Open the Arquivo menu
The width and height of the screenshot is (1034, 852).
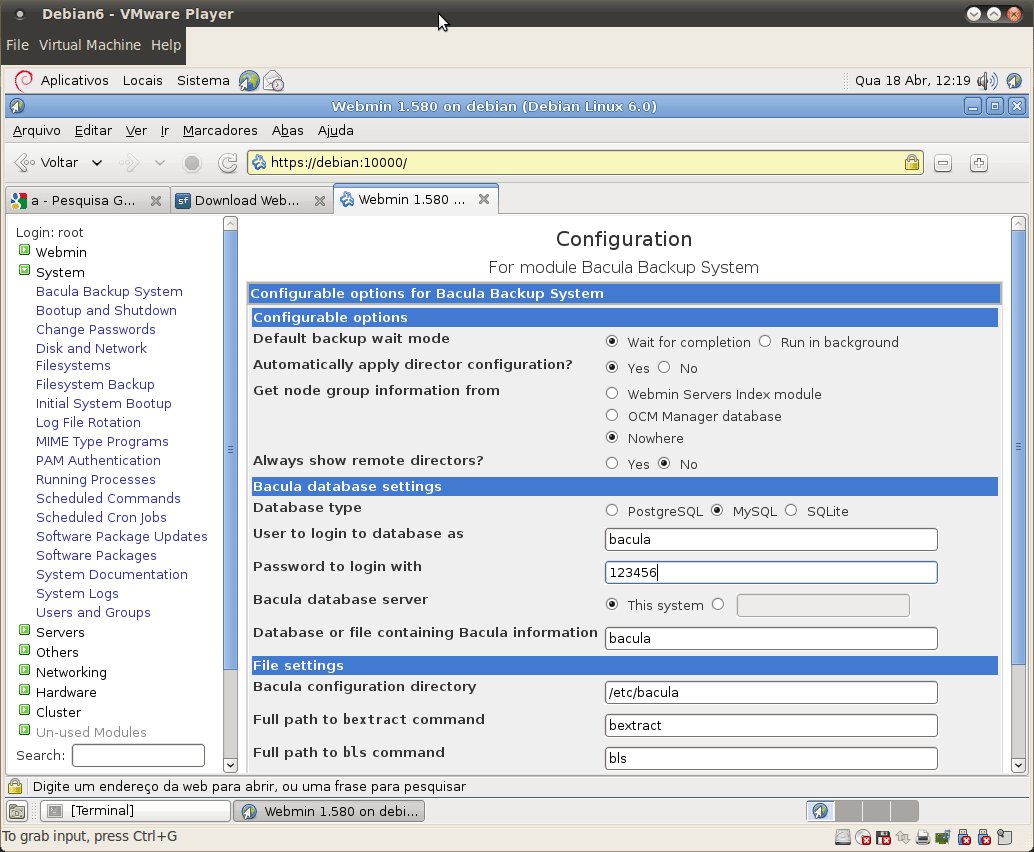[x=36, y=131]
